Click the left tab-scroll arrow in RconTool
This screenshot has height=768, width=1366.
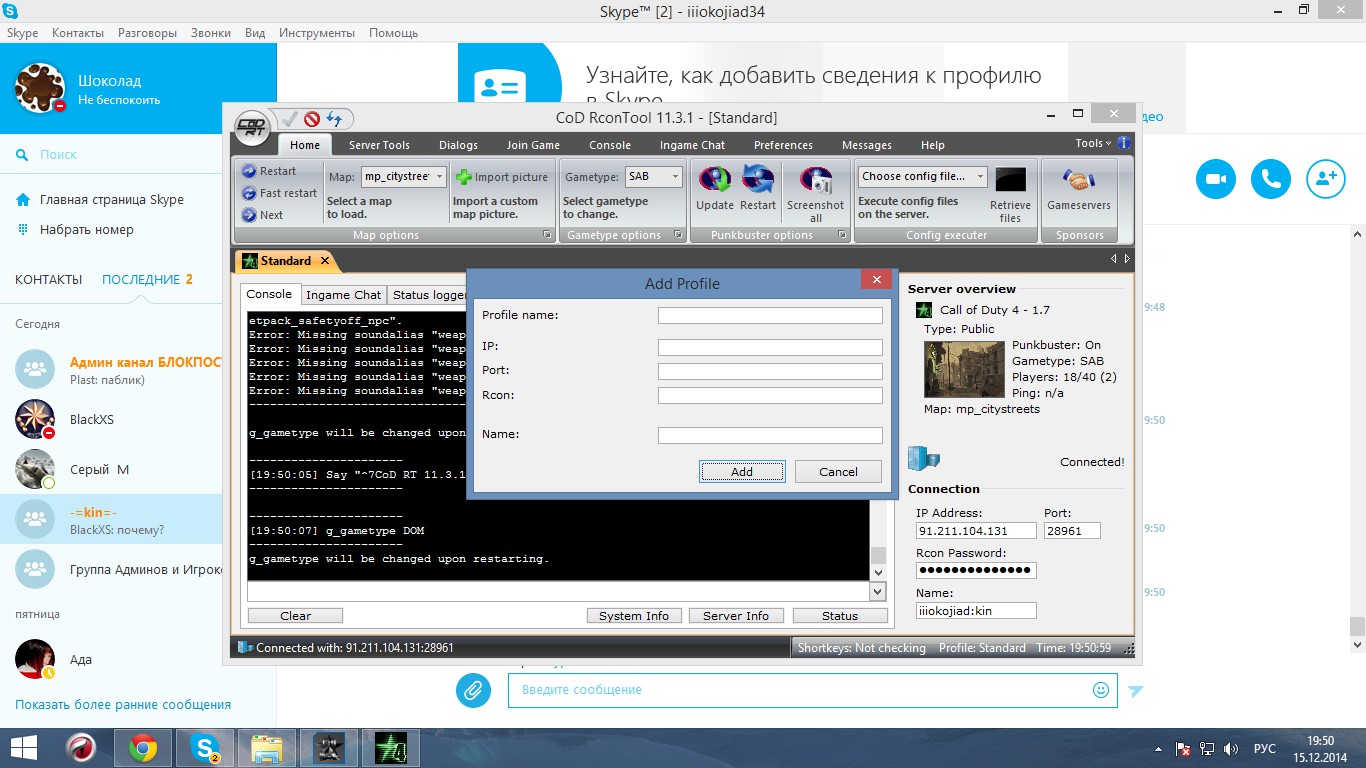[x=1115, y=259]
